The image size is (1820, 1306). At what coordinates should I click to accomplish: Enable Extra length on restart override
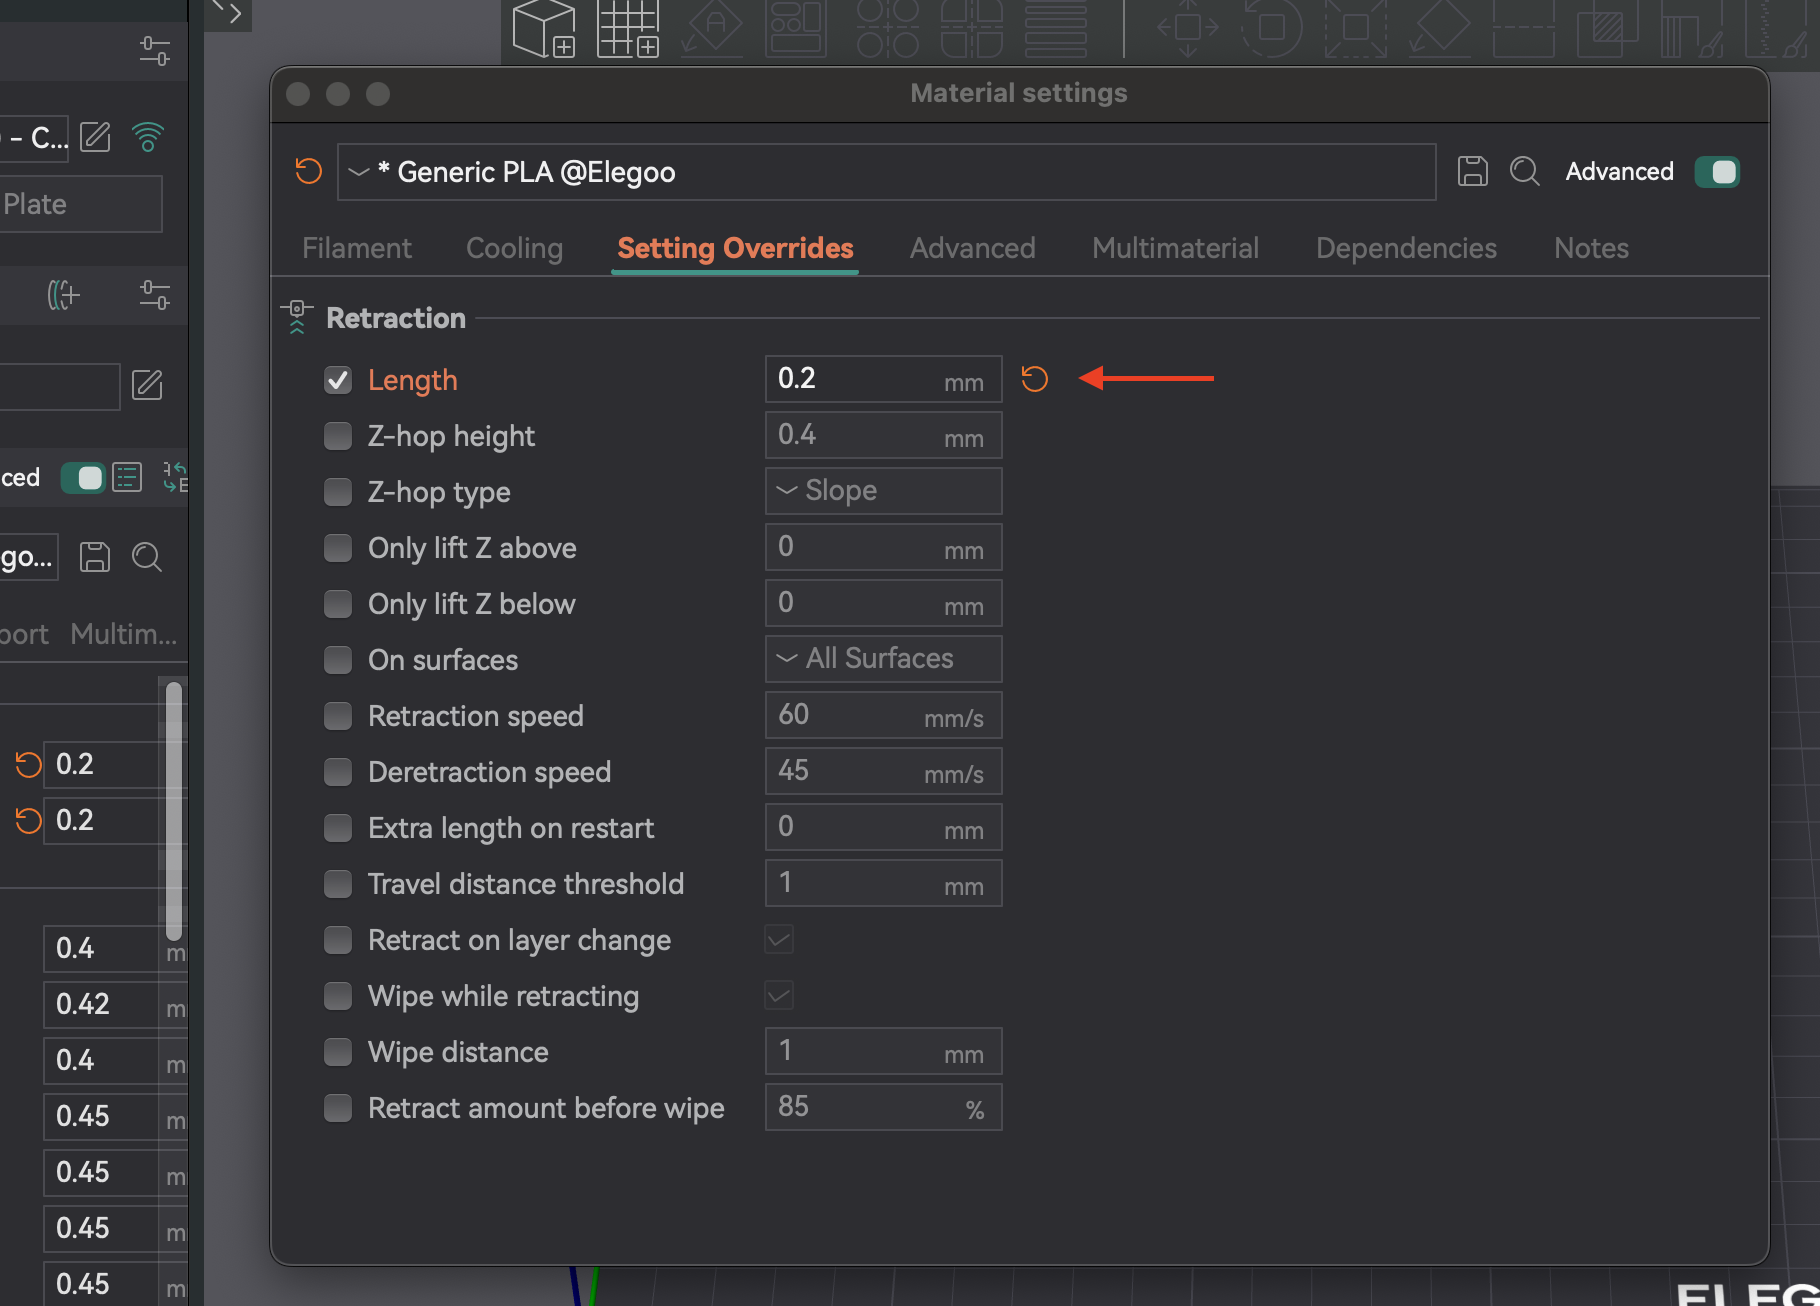338,828
